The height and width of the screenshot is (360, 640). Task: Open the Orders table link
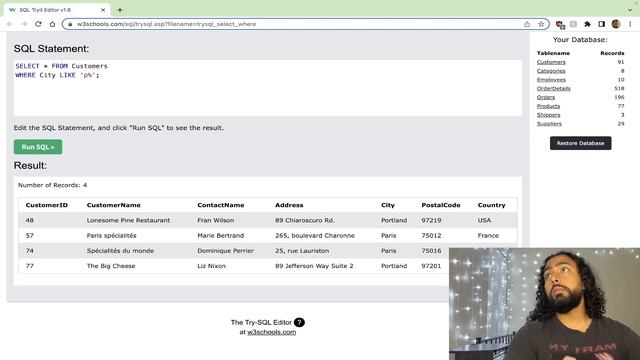546,97
